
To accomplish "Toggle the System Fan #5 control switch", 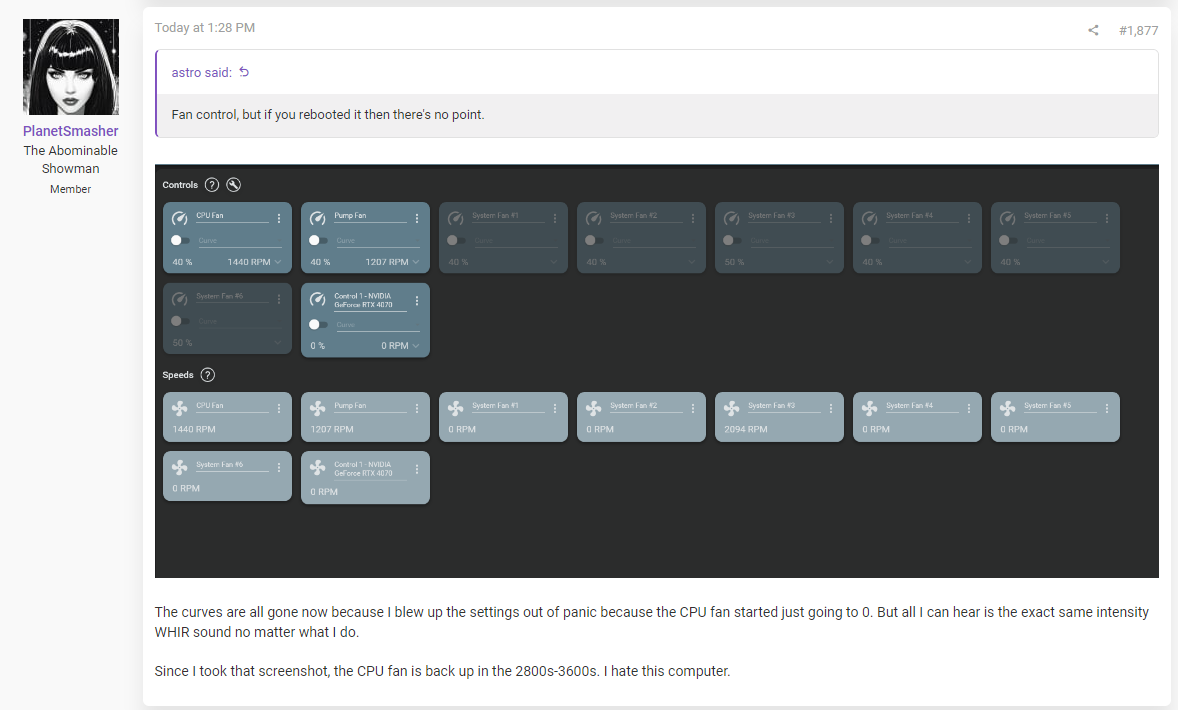I will (1009, 240).
